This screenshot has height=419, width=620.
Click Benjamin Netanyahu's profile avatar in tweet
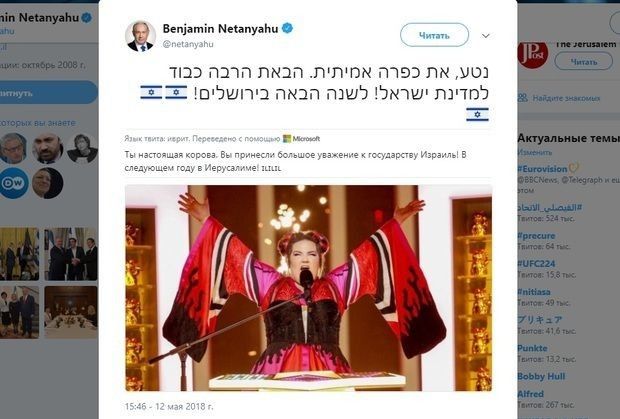tap(140, 36)
